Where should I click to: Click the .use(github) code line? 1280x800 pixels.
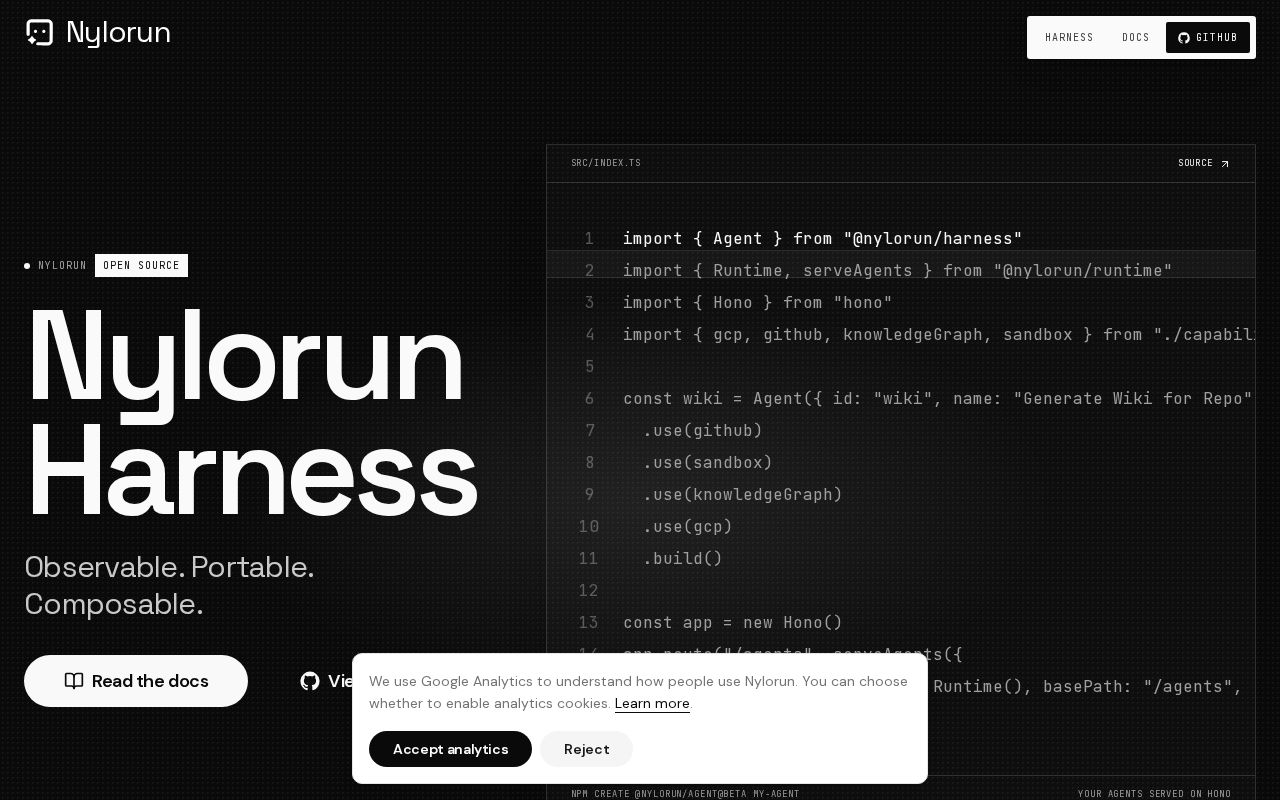[x=703, y=430]
